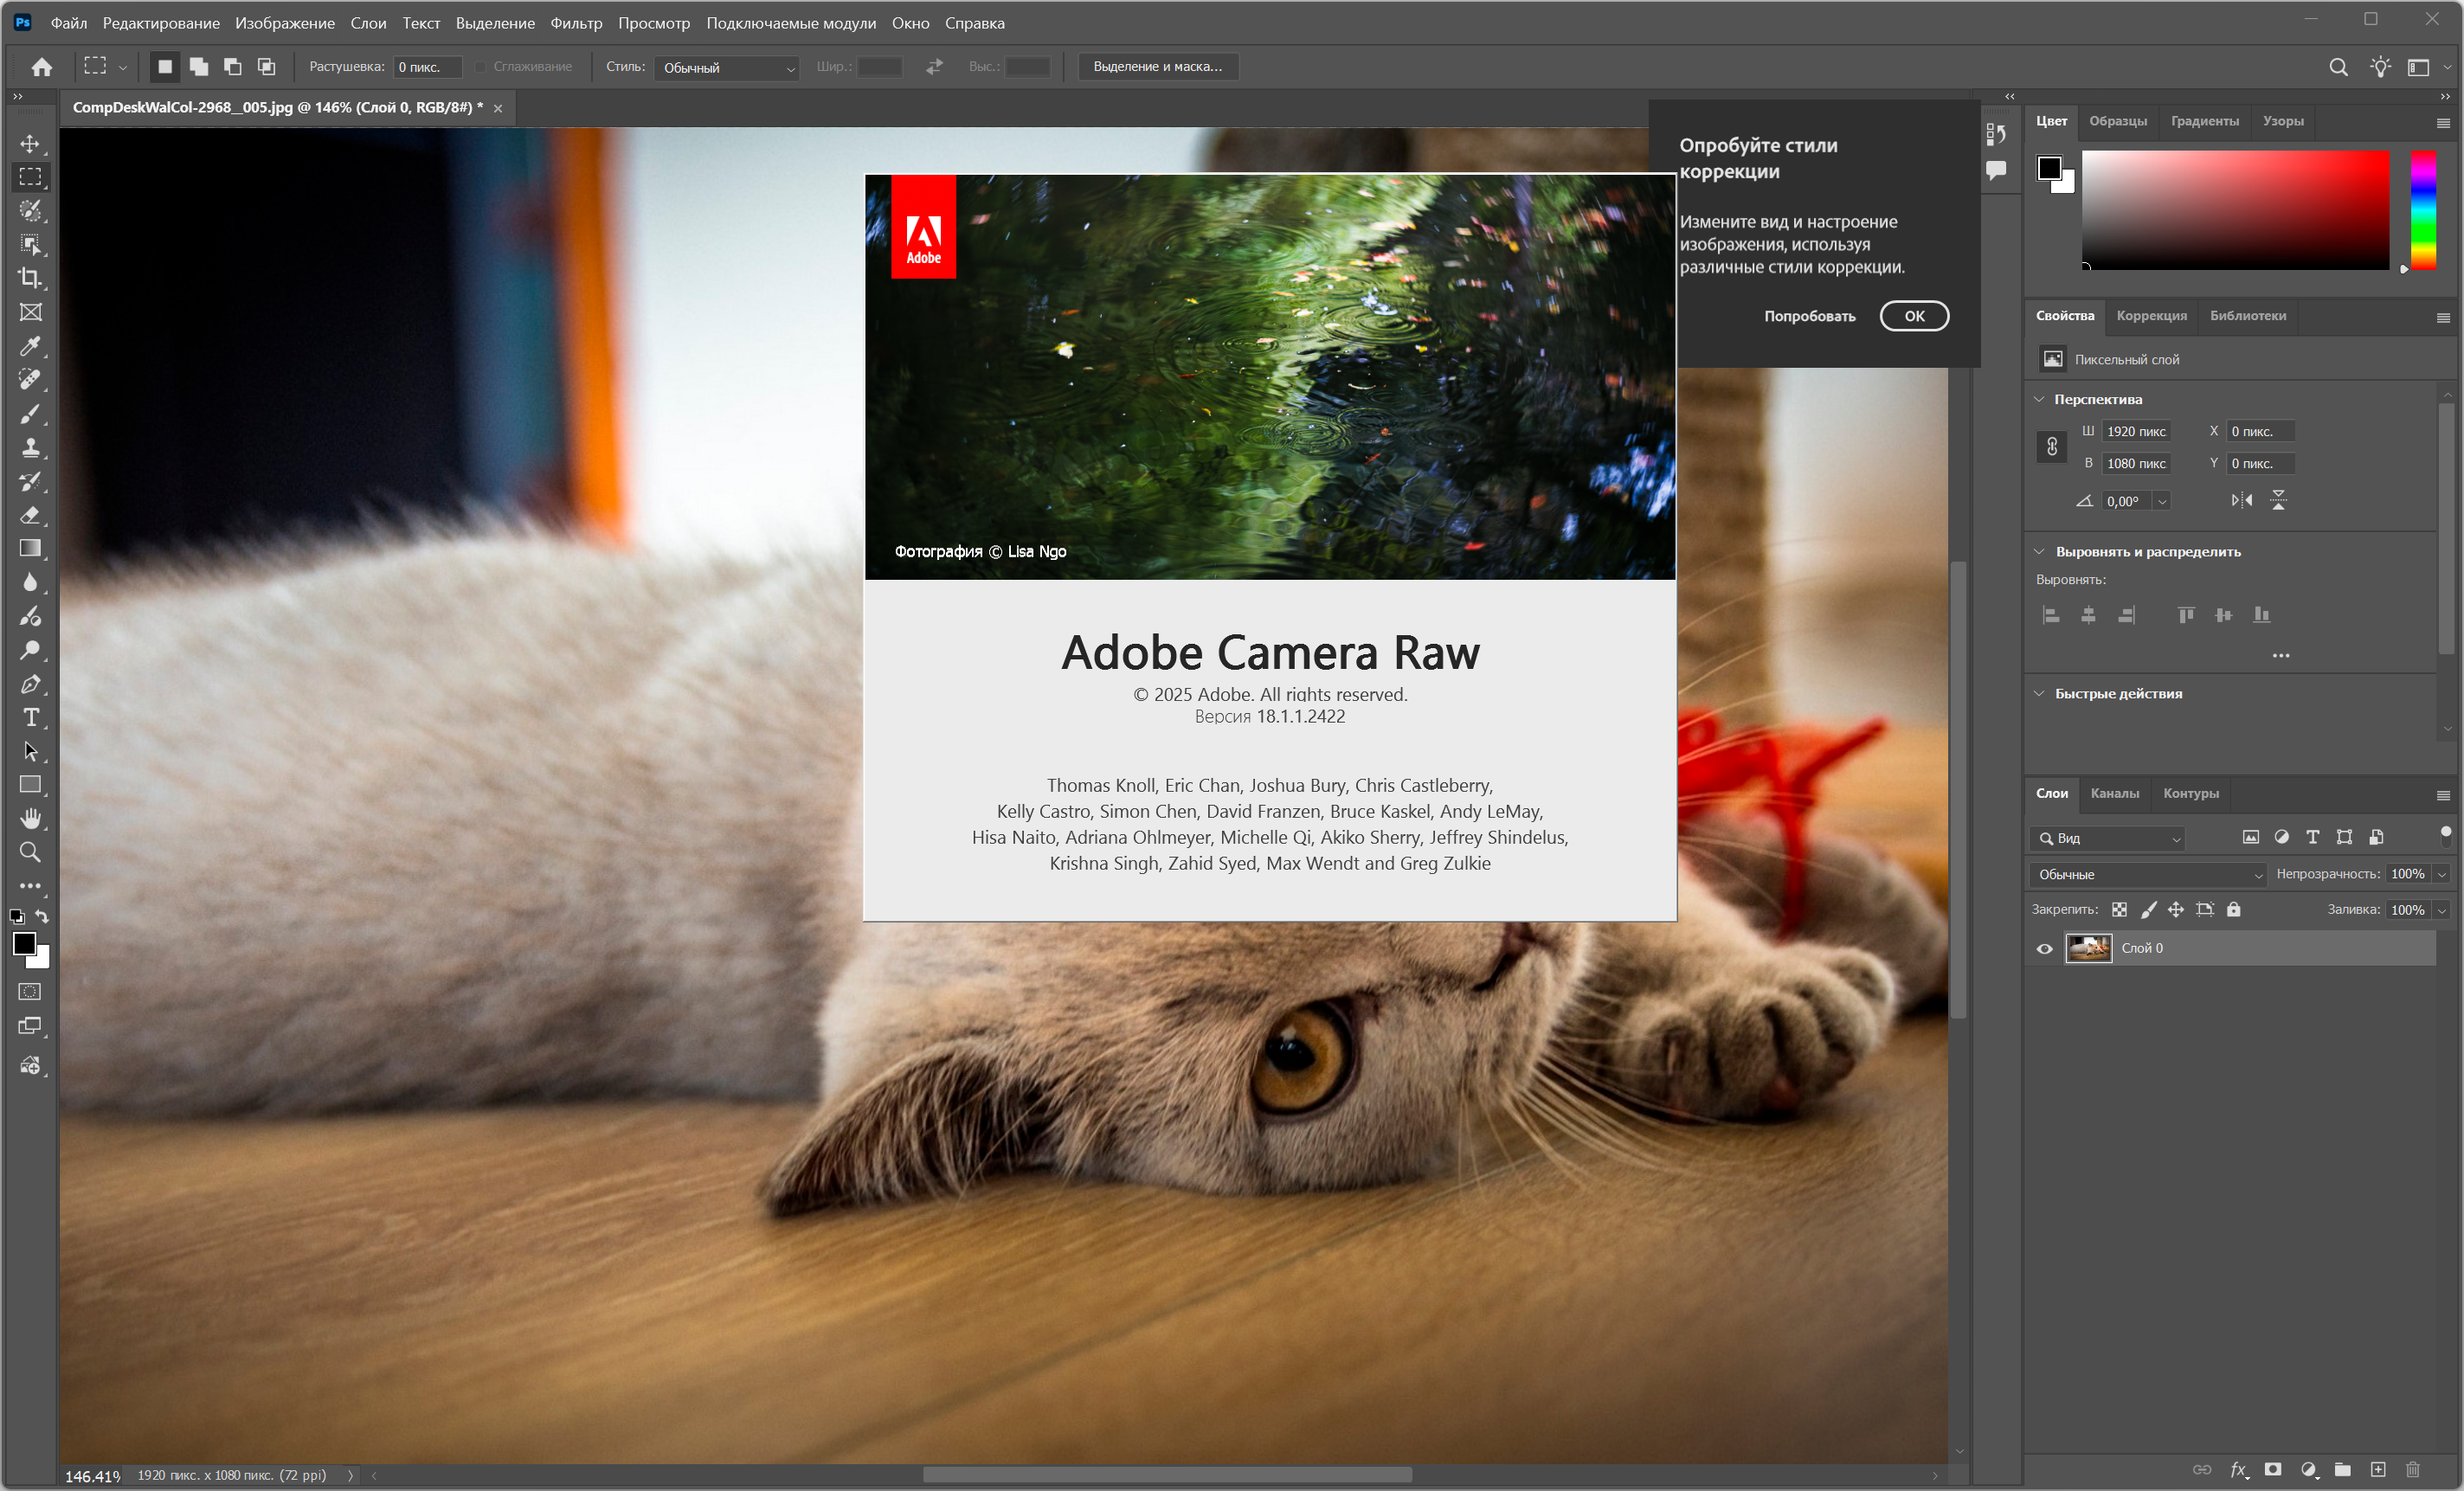Select the Zoom tool in toolbar
The width and height of the screenshot is (2464, 1491).
point(30,853)
